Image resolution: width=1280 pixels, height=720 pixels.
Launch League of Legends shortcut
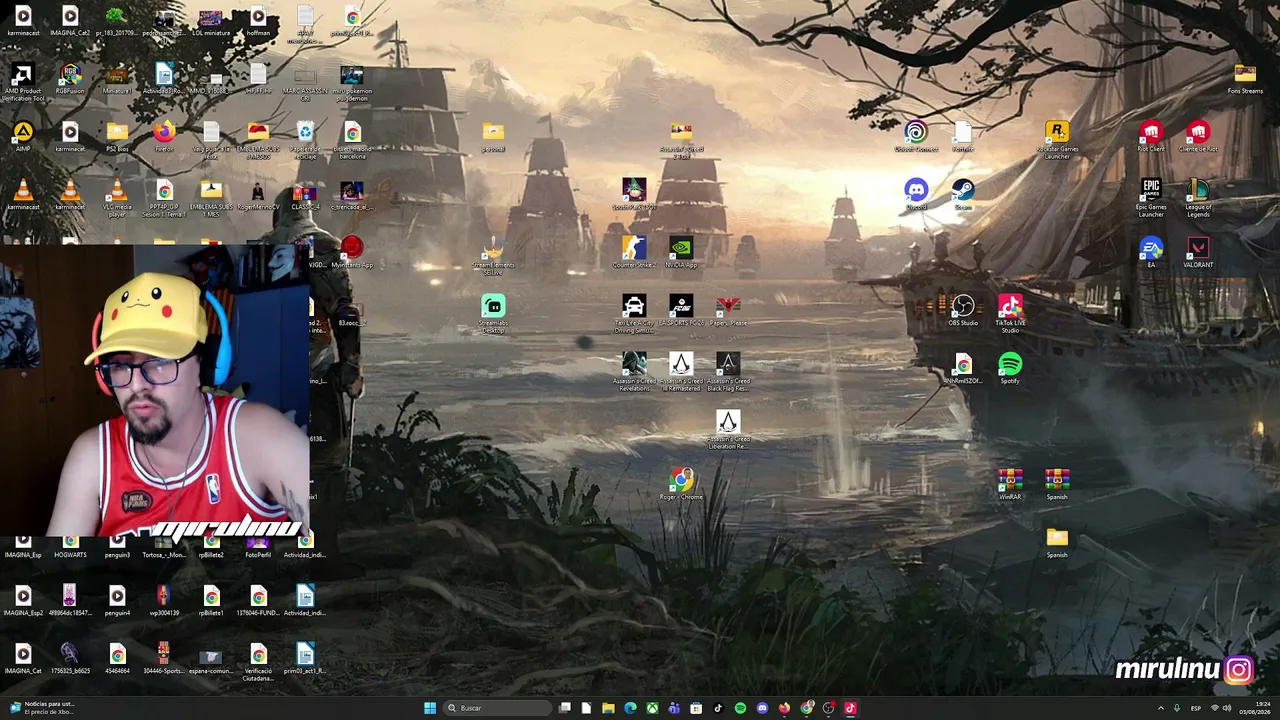1198,197
